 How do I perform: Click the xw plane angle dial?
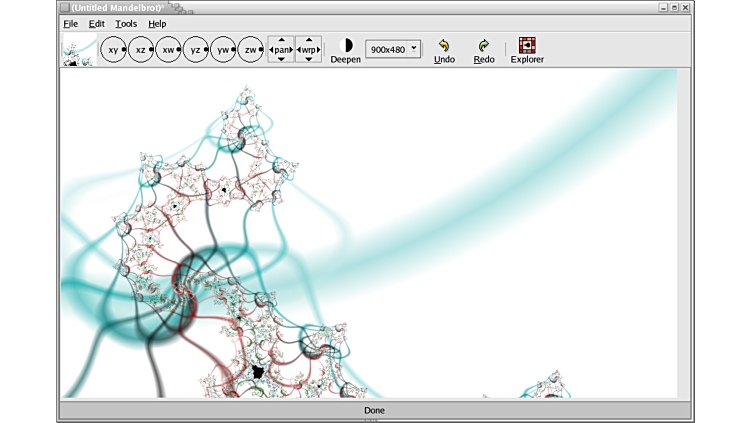point(168,49)
